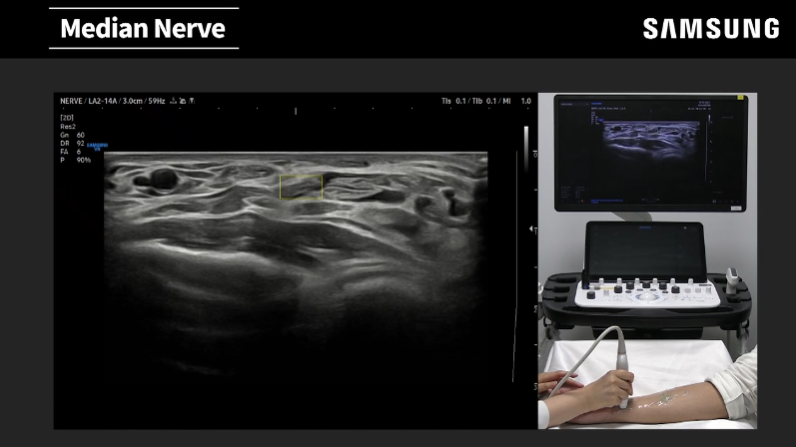The image size is (796, 447).
Task: Click the small blue Samsung V8 logo
Action: [97, 147]
